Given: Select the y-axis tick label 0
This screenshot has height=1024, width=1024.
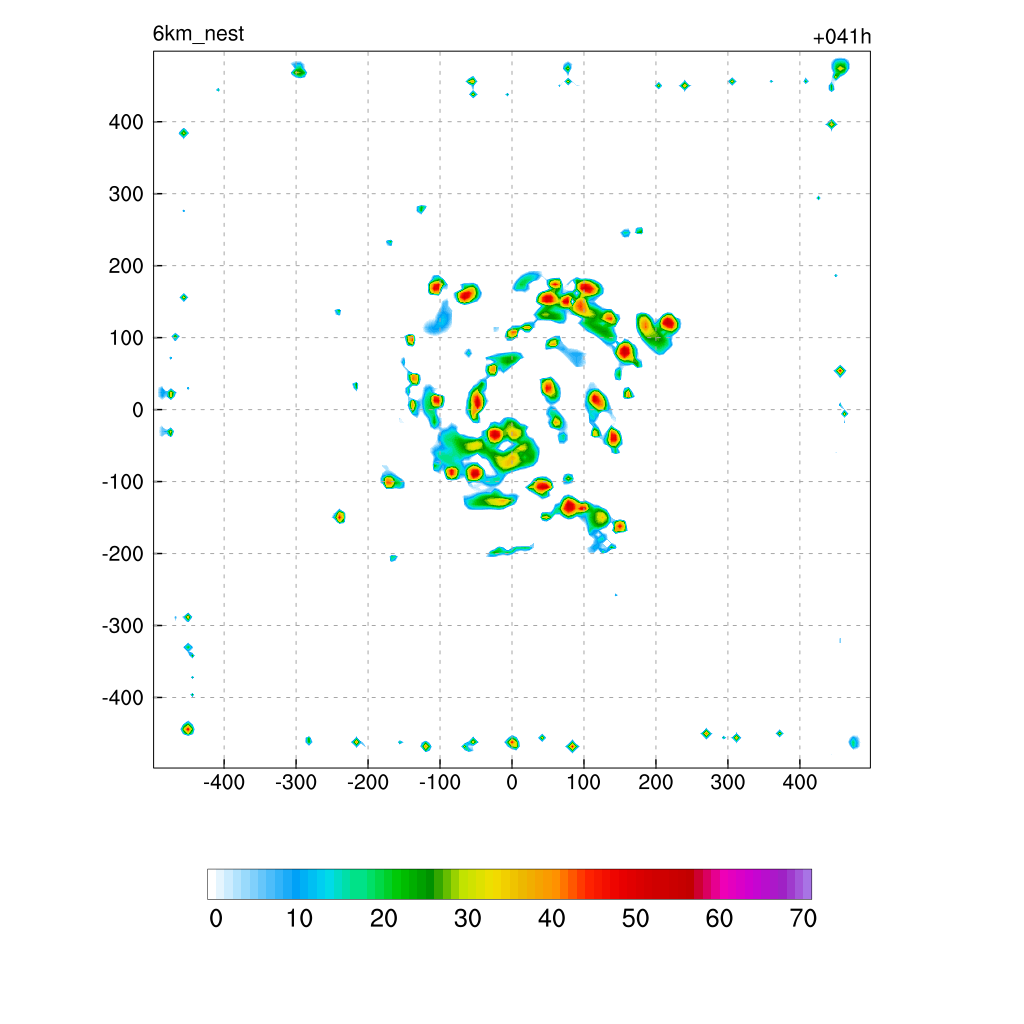Looking at the screenshot, I should [x=138, y=410].
